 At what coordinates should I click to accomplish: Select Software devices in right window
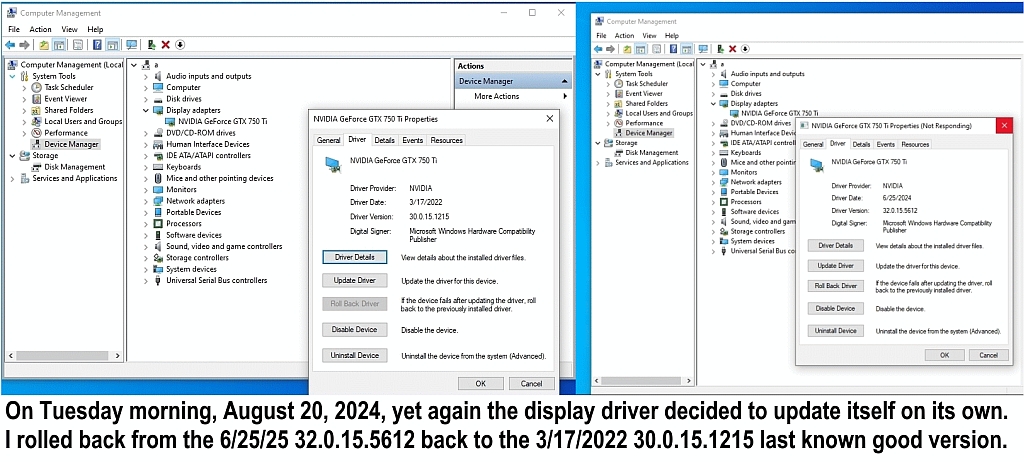[x=754, y=211]
